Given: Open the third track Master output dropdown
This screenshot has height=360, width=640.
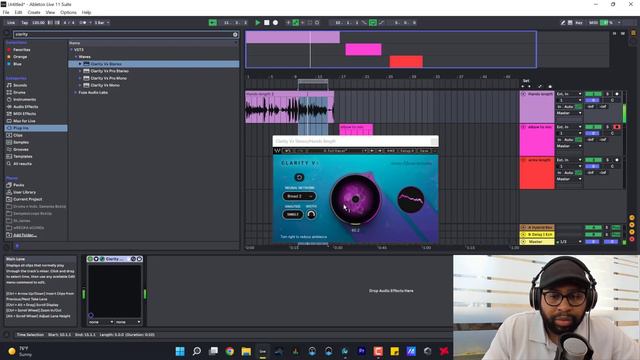Looking at the screenshot, I should pyautogui.click(x=569, y=179).
